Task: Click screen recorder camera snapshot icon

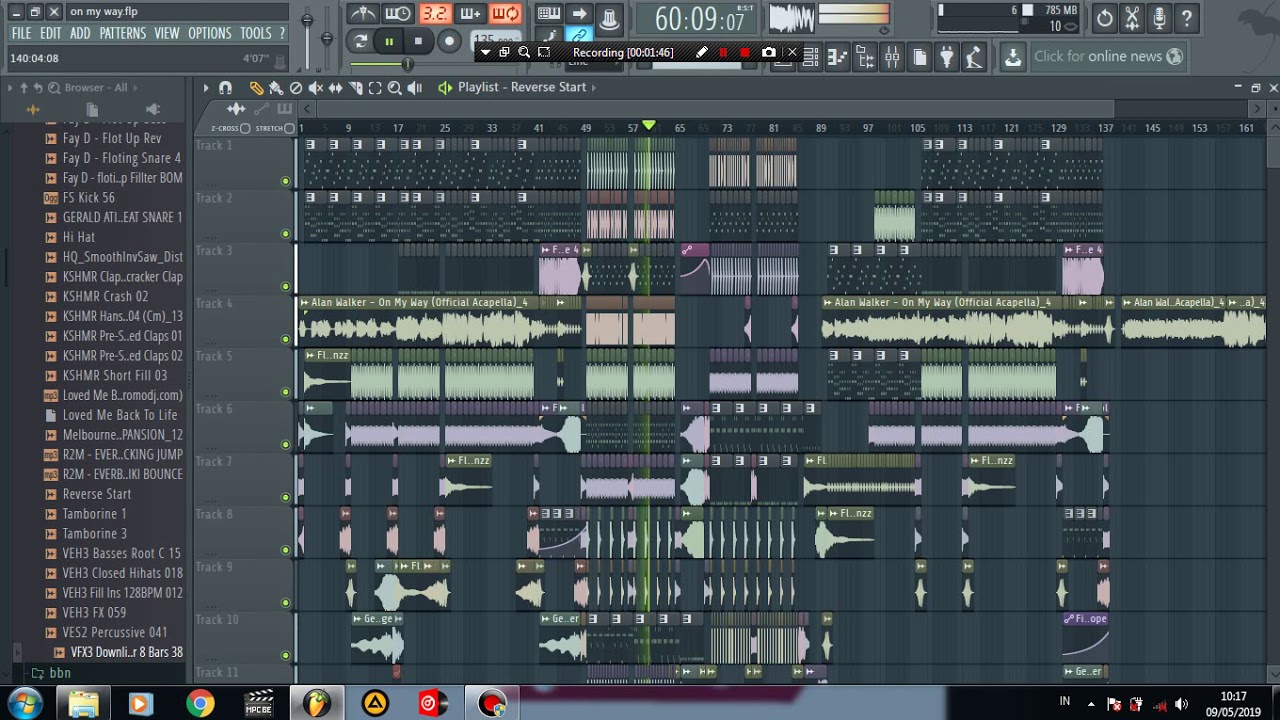Action: pos(768,52)
